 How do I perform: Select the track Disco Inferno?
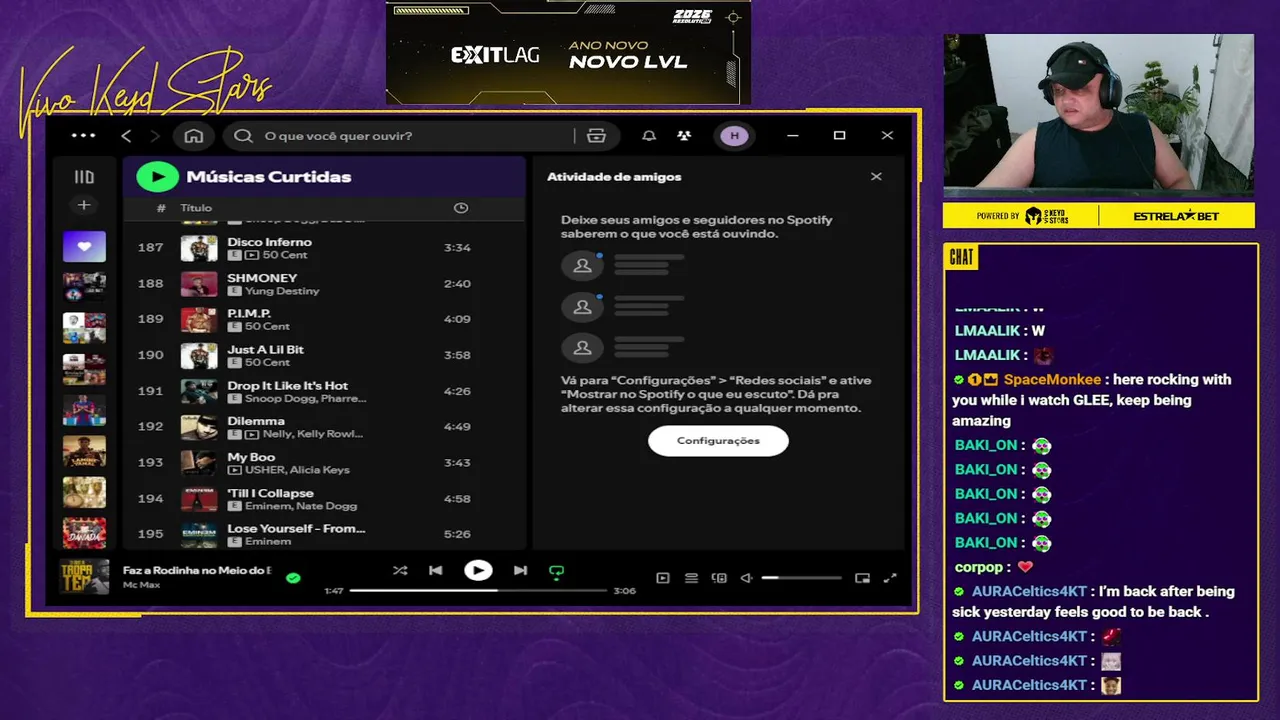click(x=270, y=242)
